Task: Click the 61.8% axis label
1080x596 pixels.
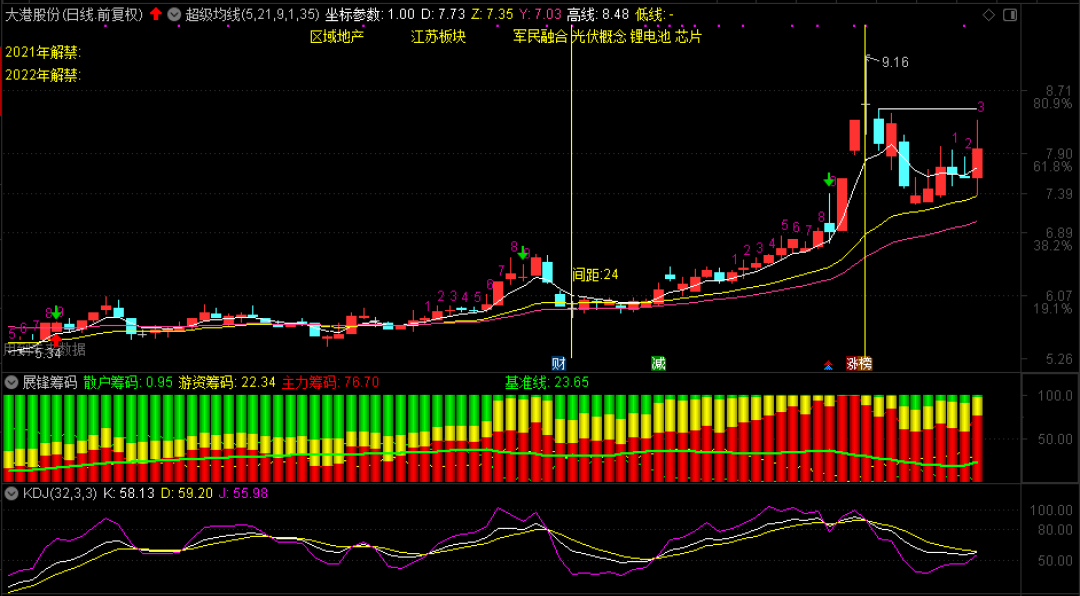Action: click(1052, 167)
